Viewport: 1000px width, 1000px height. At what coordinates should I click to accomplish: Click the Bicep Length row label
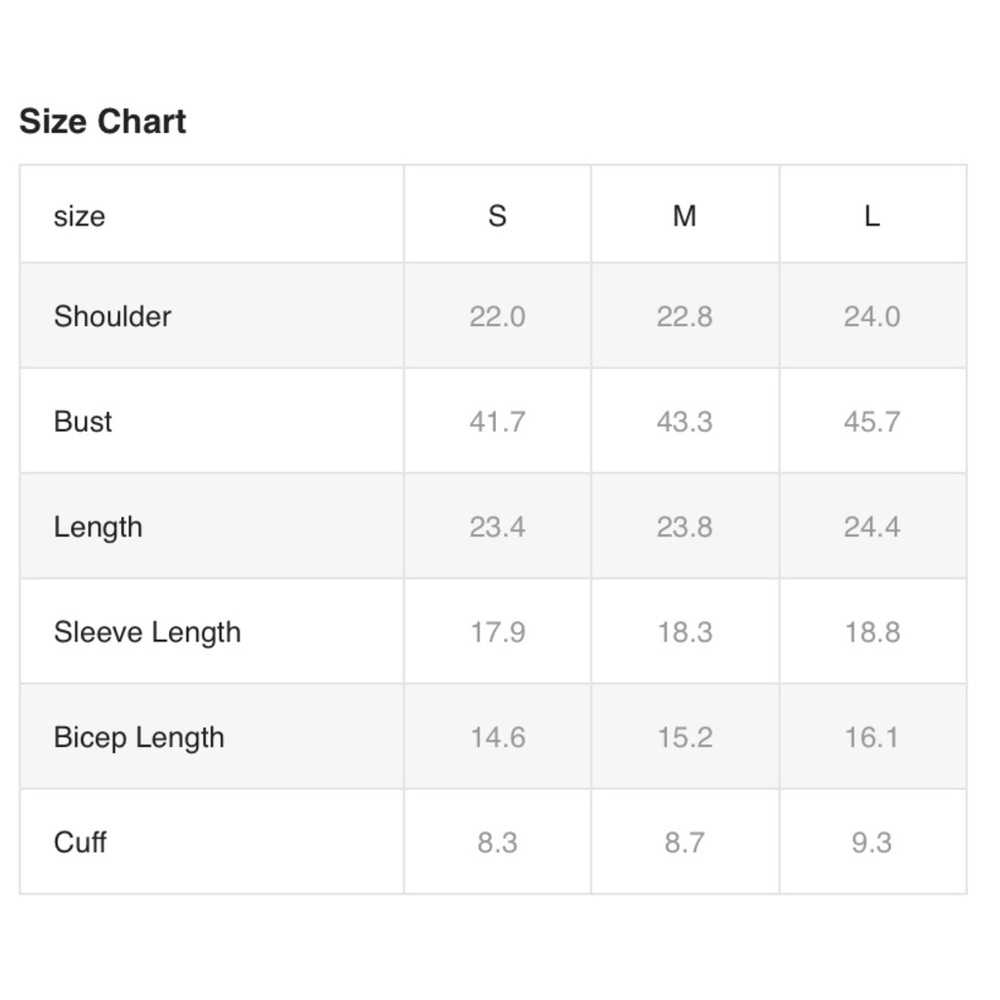click(x=139, y=739)
